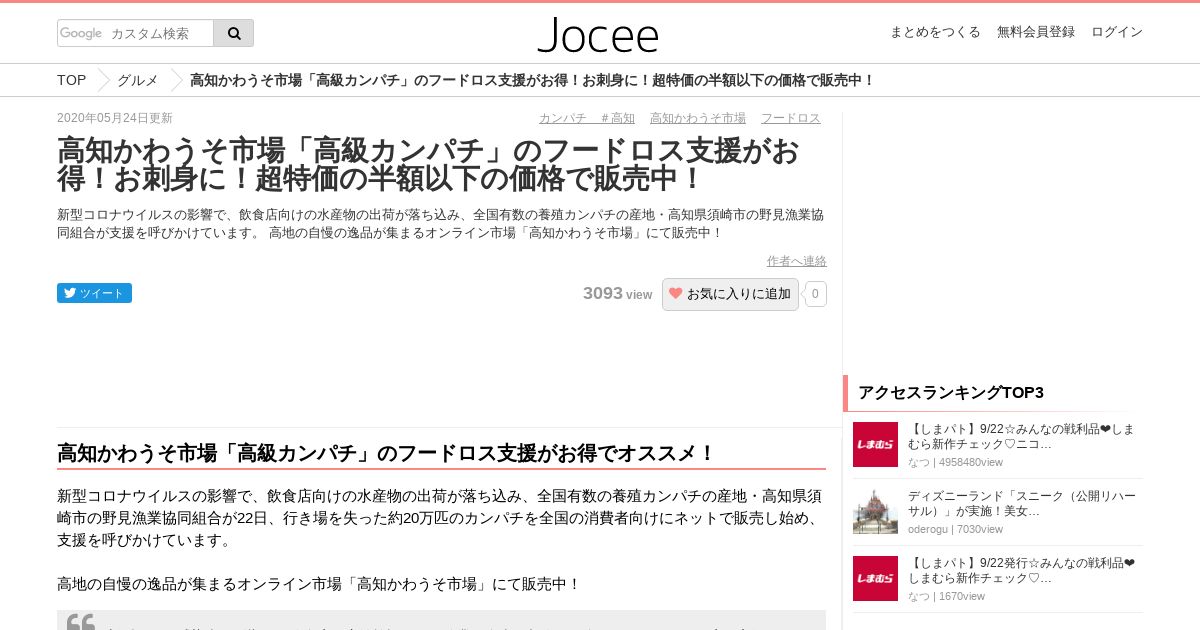Click the main article headline
Image resolution: width=1200 pixels, height=630 pixels.
coord(429,165)
